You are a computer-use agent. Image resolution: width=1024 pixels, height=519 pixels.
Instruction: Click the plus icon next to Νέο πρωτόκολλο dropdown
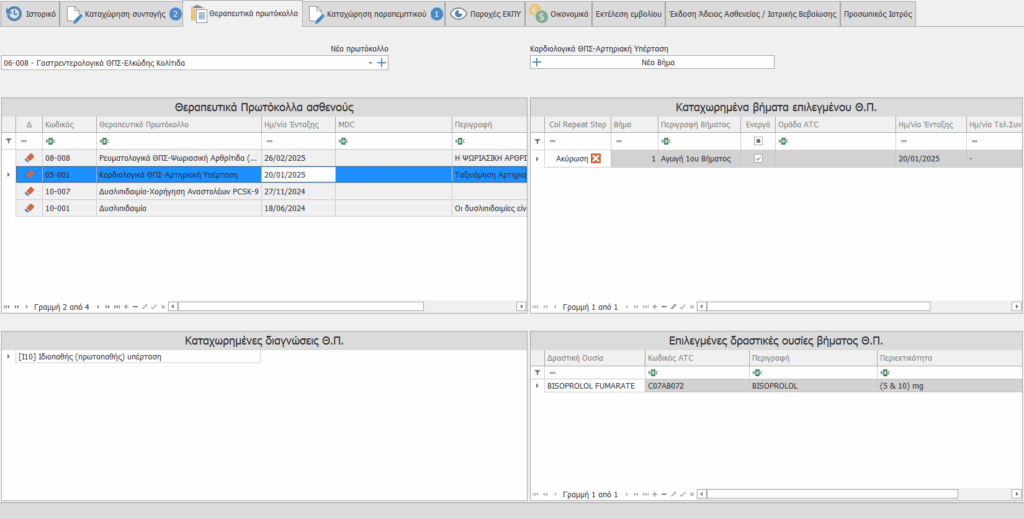tap(381, 63)
